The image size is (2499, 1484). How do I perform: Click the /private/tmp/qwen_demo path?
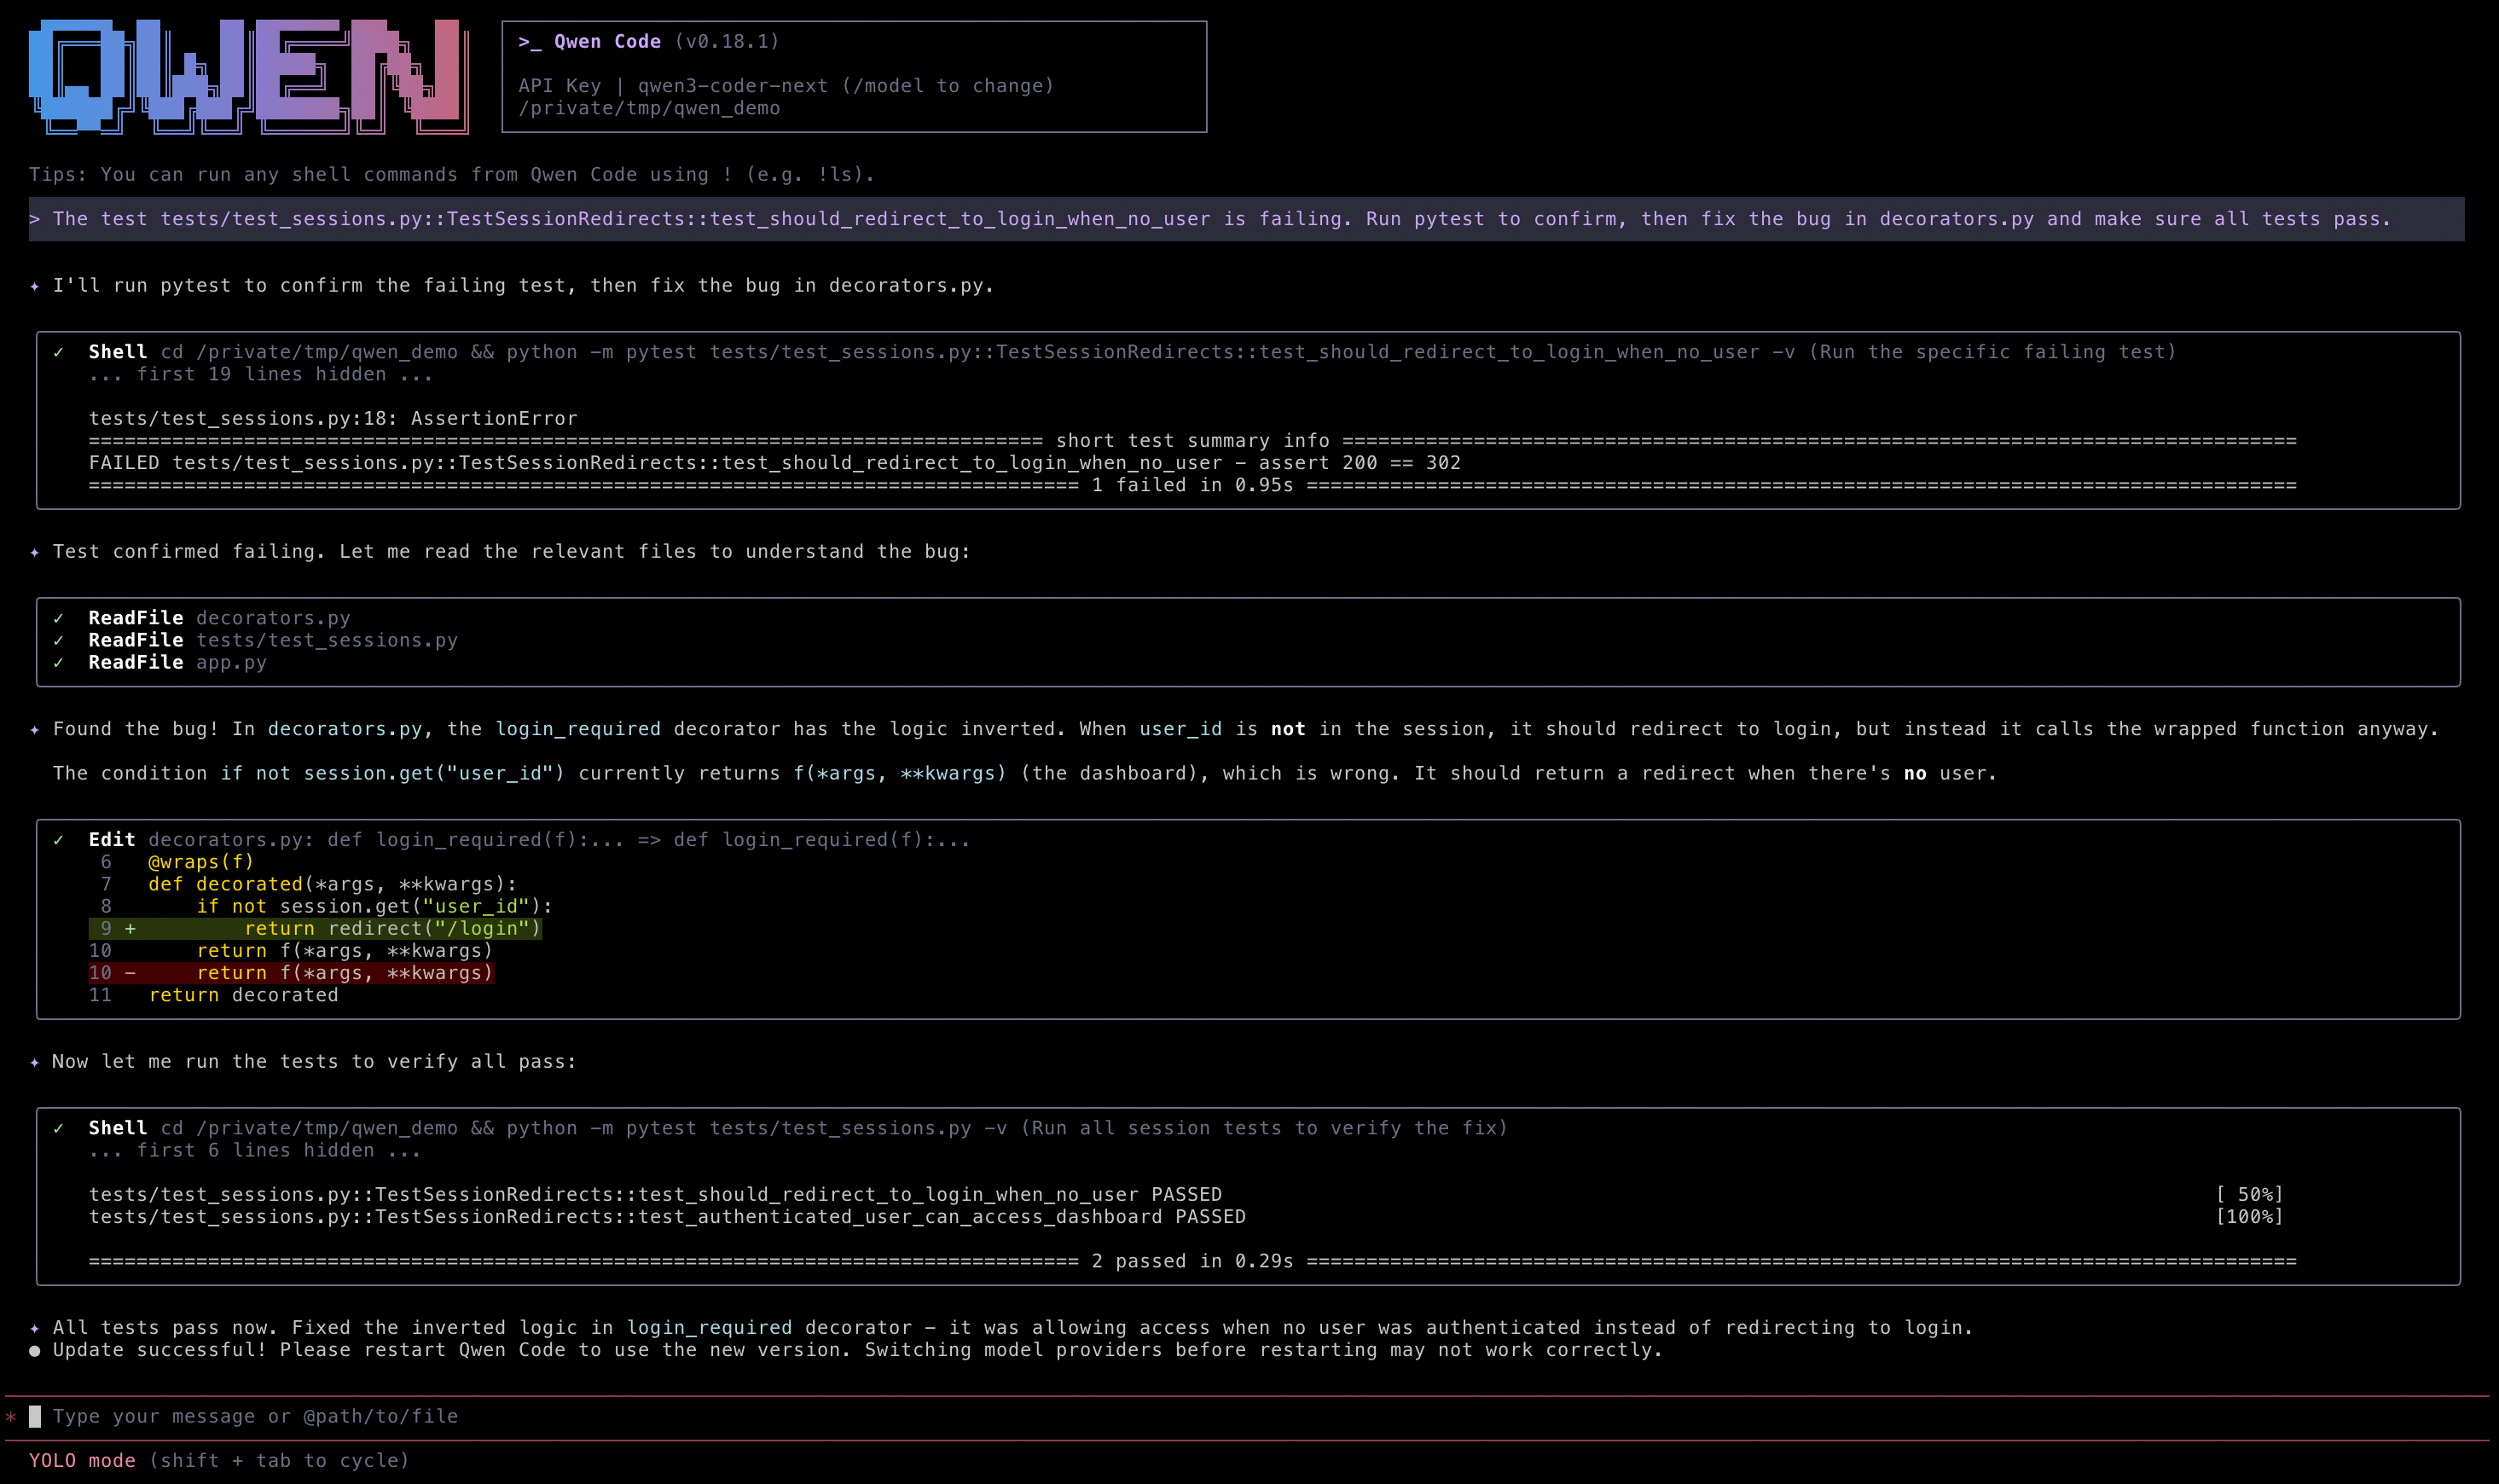[x=649, y=108]
